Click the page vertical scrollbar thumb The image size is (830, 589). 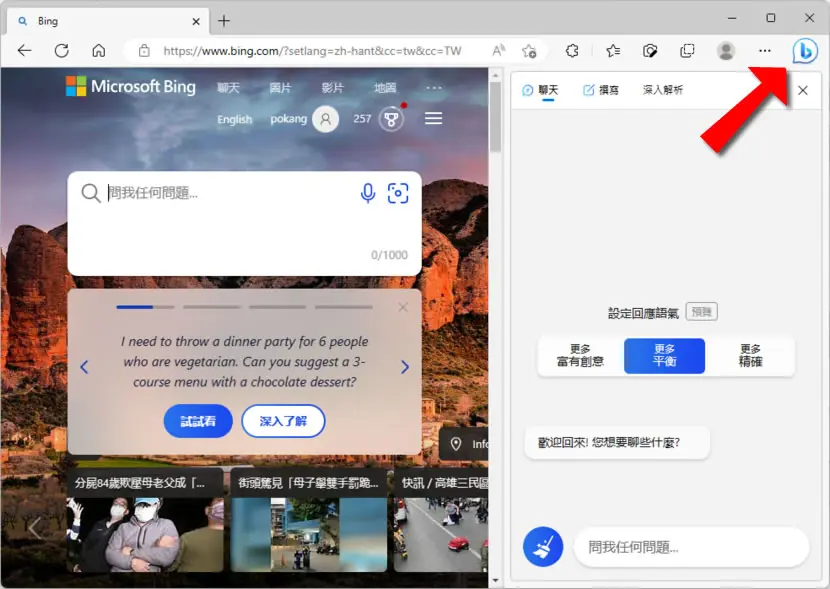495,116
